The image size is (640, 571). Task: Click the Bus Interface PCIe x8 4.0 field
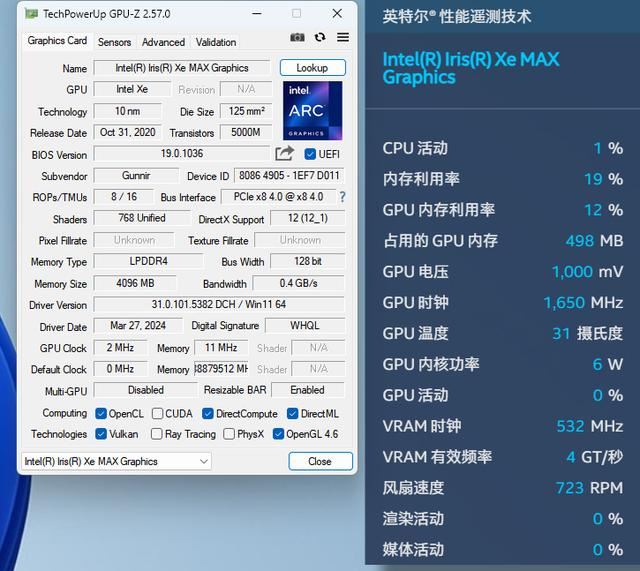pos(278,197)
